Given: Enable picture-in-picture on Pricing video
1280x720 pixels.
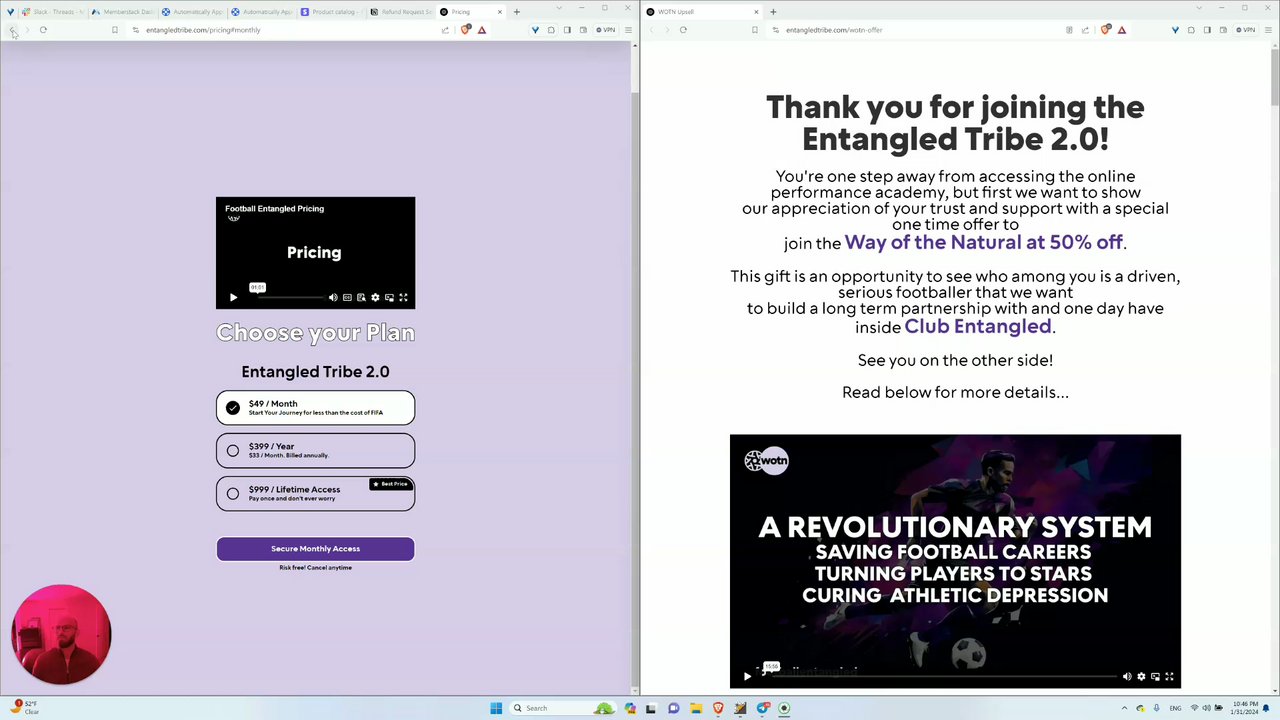Looking at the screenshot, I should tap(389, 297).
